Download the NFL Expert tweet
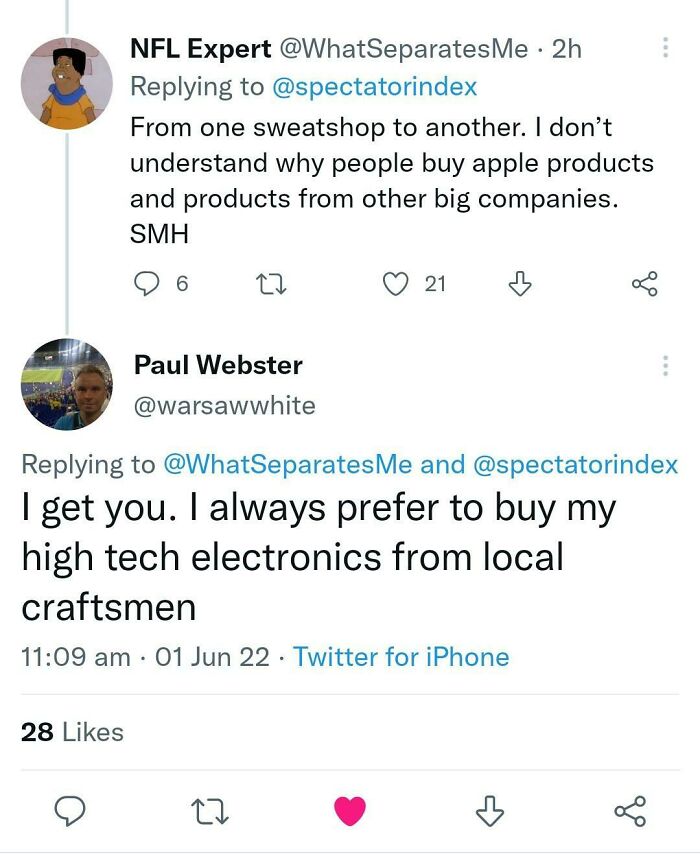 click(519, 284)
